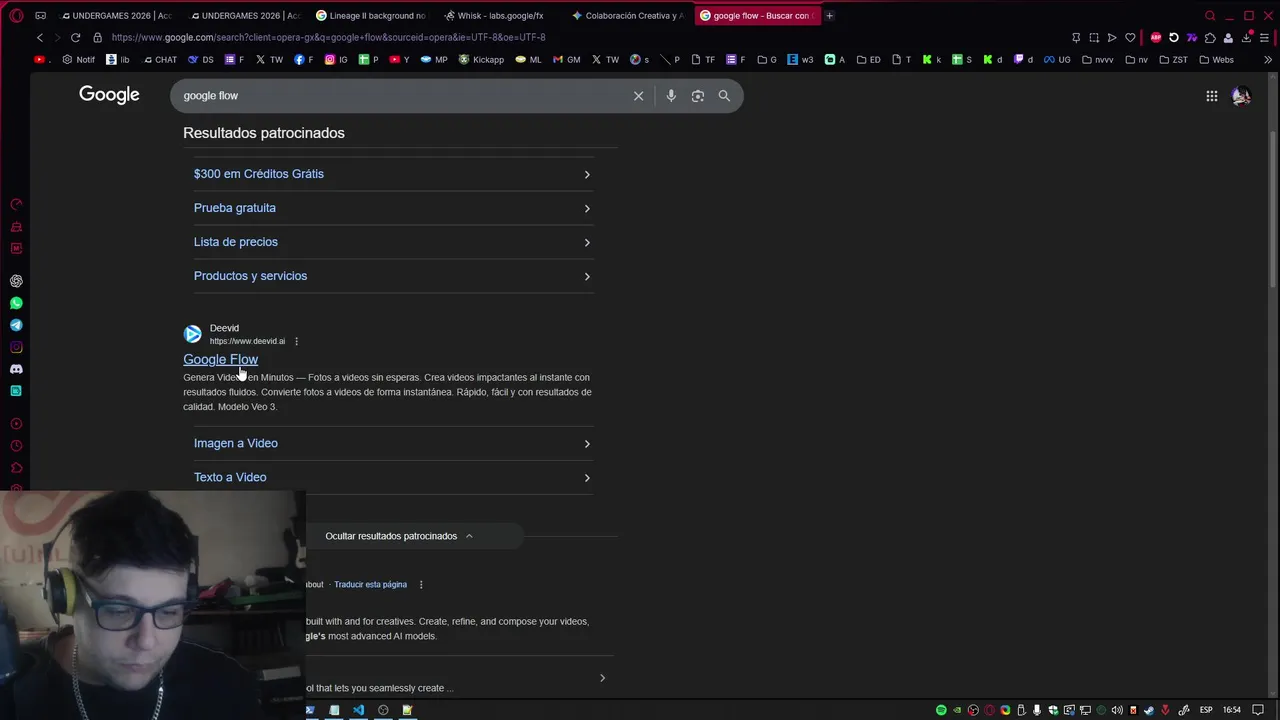Open bookmark heart icon in address bar
The height and width of the screenshot is (720, 1280).
coord(1130,37)
